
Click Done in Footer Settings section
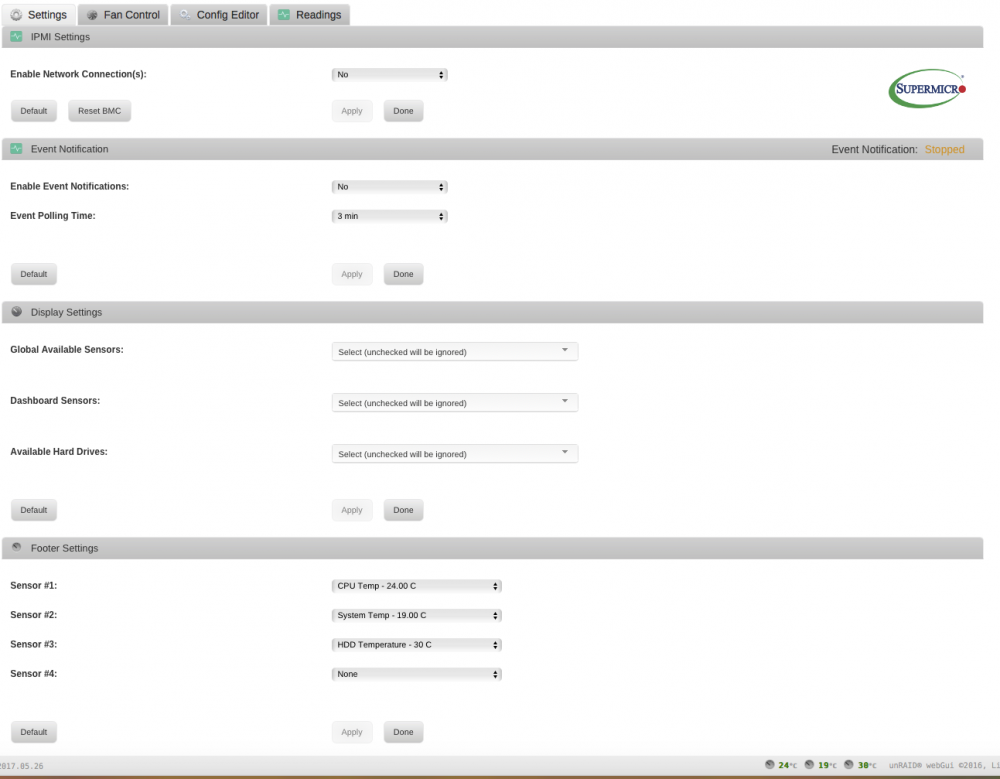tap(403, 732)
